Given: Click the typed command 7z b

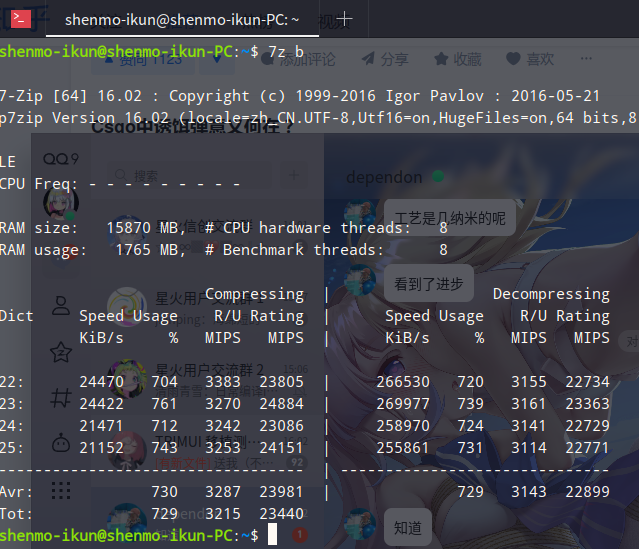Looking at the screenshot, I should (x=286, y=52).
